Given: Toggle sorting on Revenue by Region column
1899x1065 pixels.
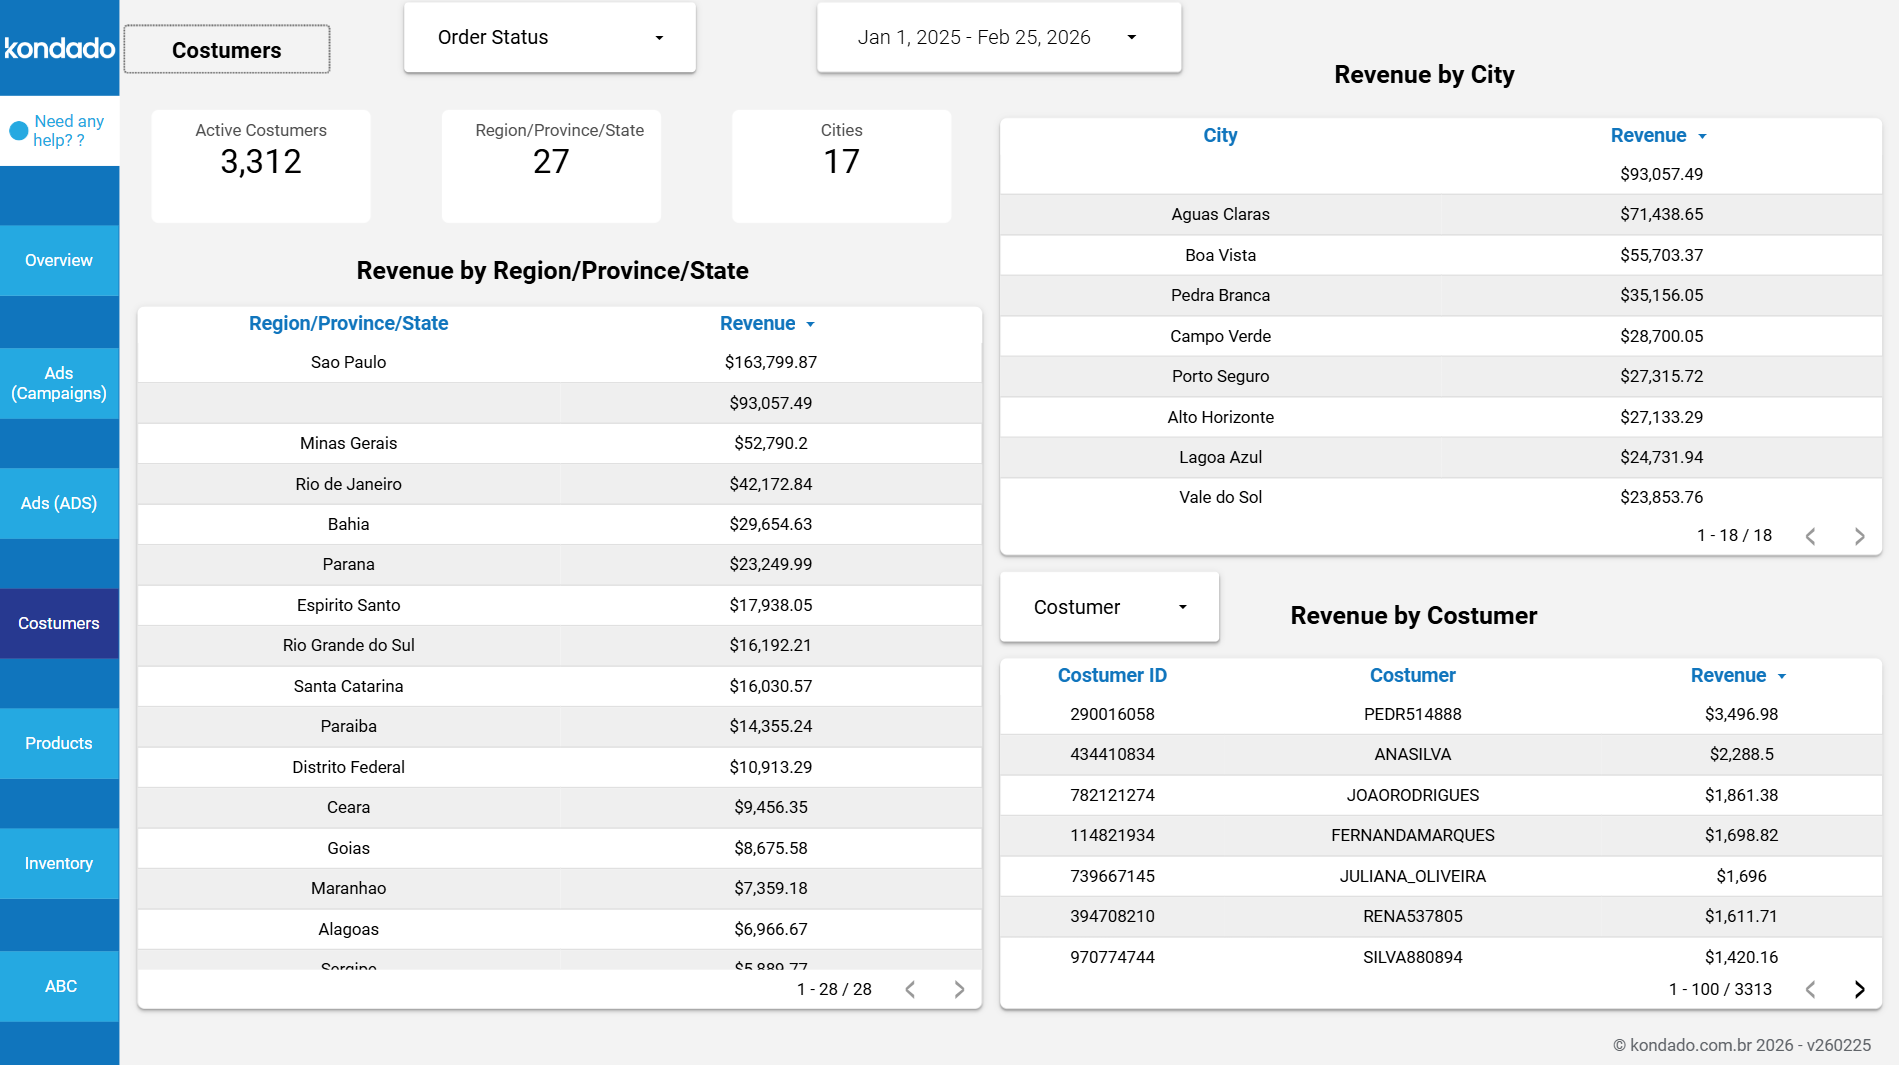Looking at the screenshot, I should (768, 323).
